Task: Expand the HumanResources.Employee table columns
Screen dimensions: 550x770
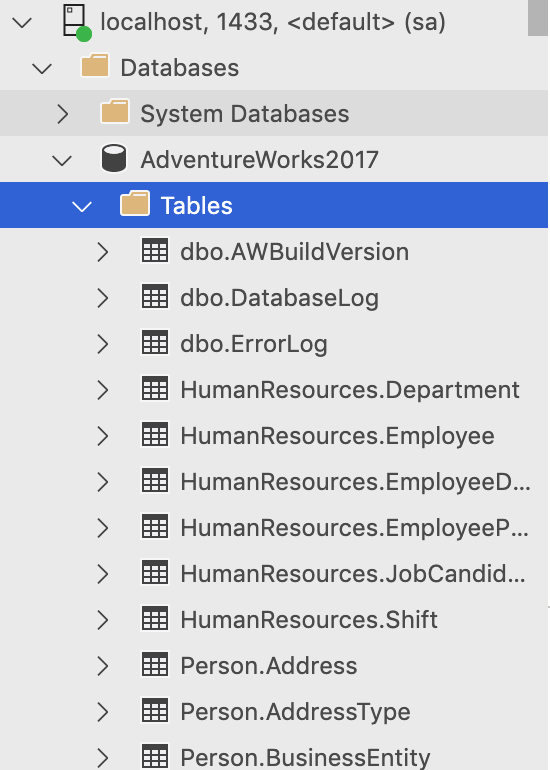Action: click(103, 436)
